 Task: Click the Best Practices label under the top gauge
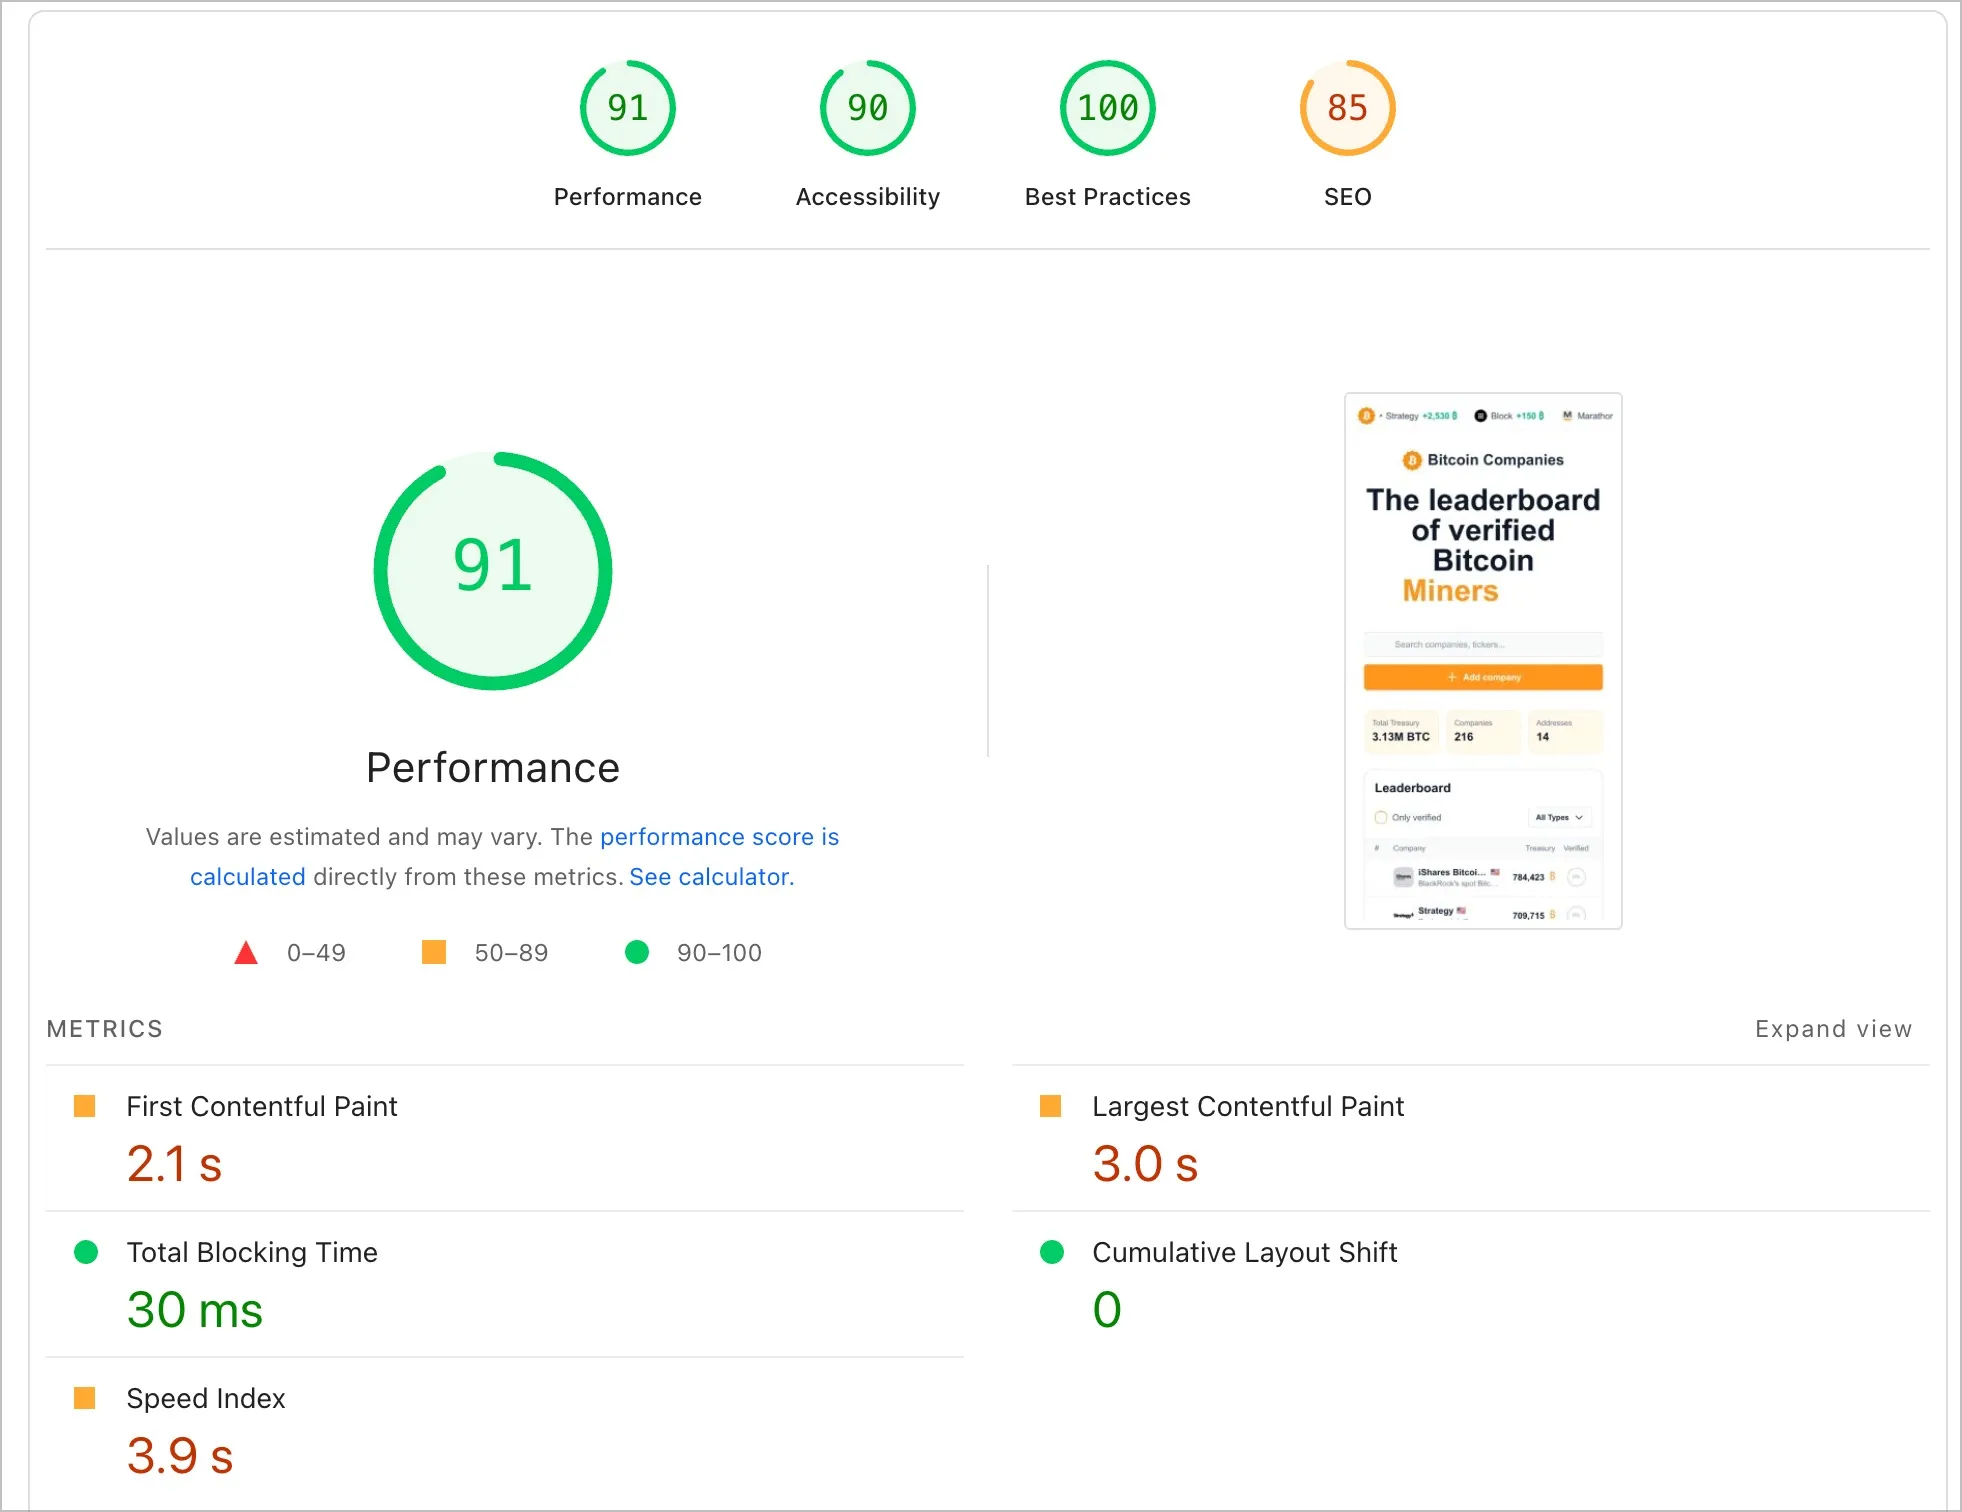[1108, 197]
